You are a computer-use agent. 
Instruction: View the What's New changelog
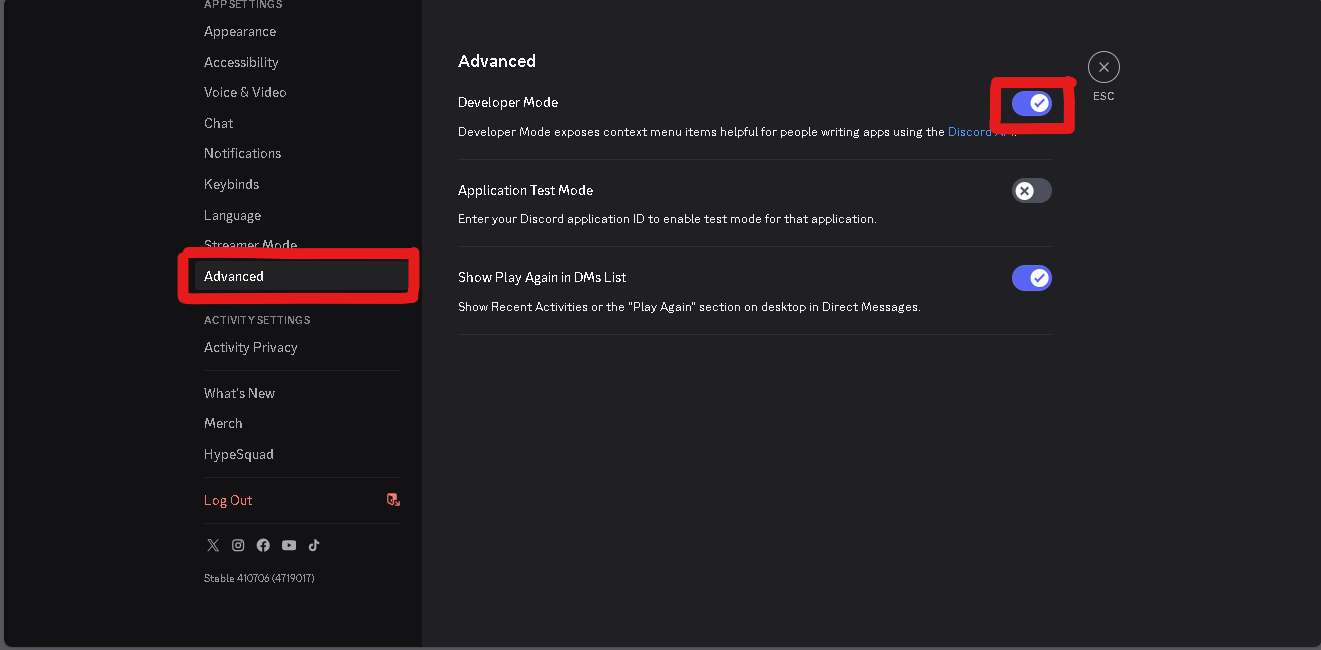239,393
